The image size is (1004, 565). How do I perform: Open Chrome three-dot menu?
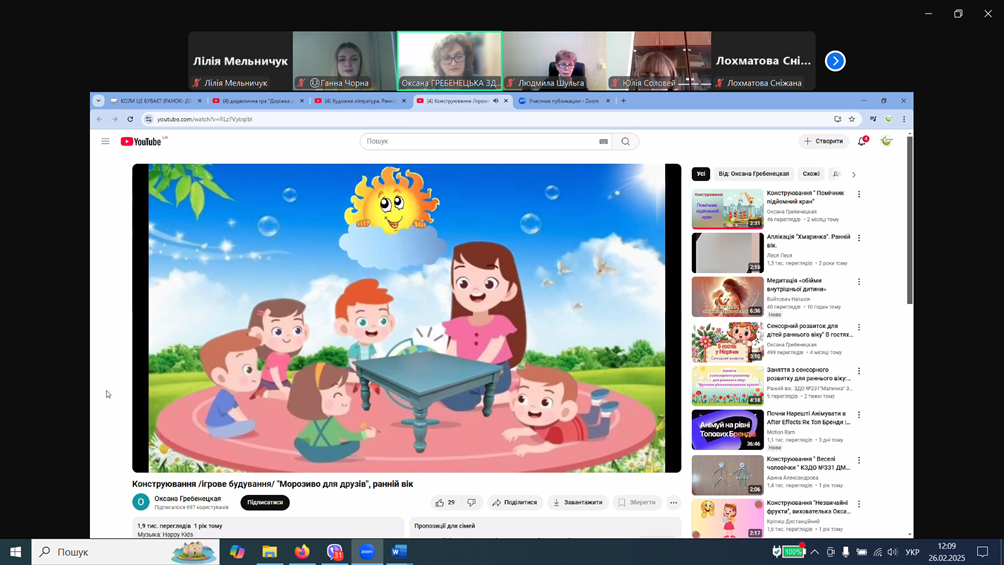pos(904,119)
